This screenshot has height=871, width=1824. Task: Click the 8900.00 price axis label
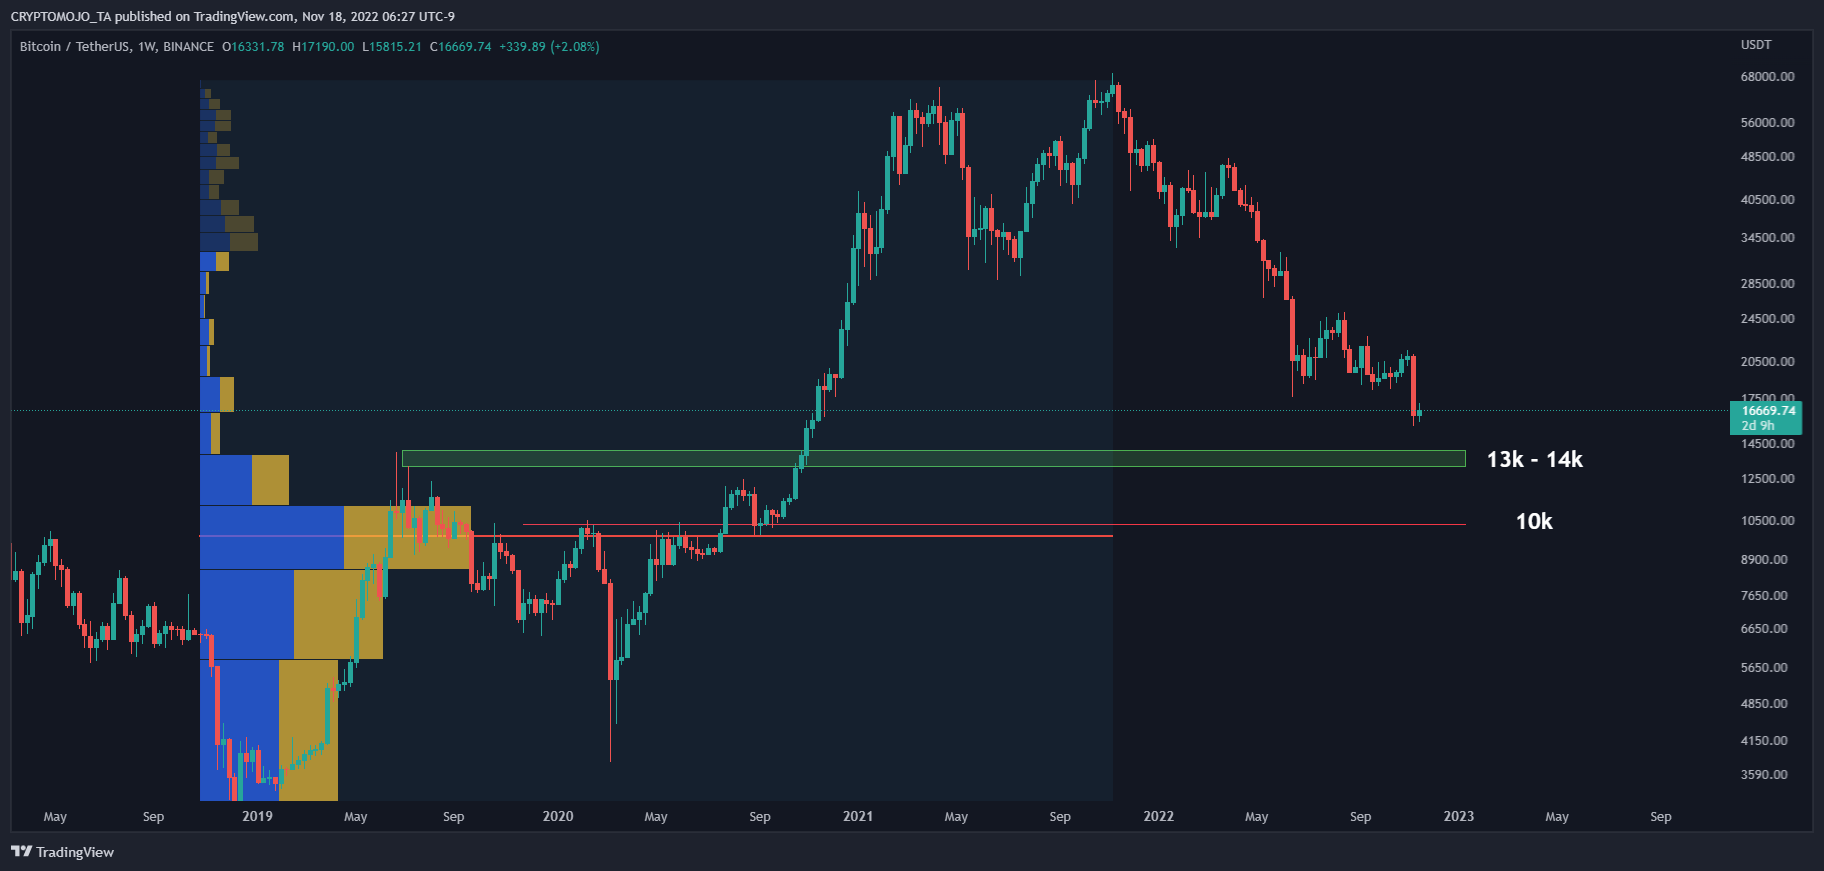pos(1764,560)
